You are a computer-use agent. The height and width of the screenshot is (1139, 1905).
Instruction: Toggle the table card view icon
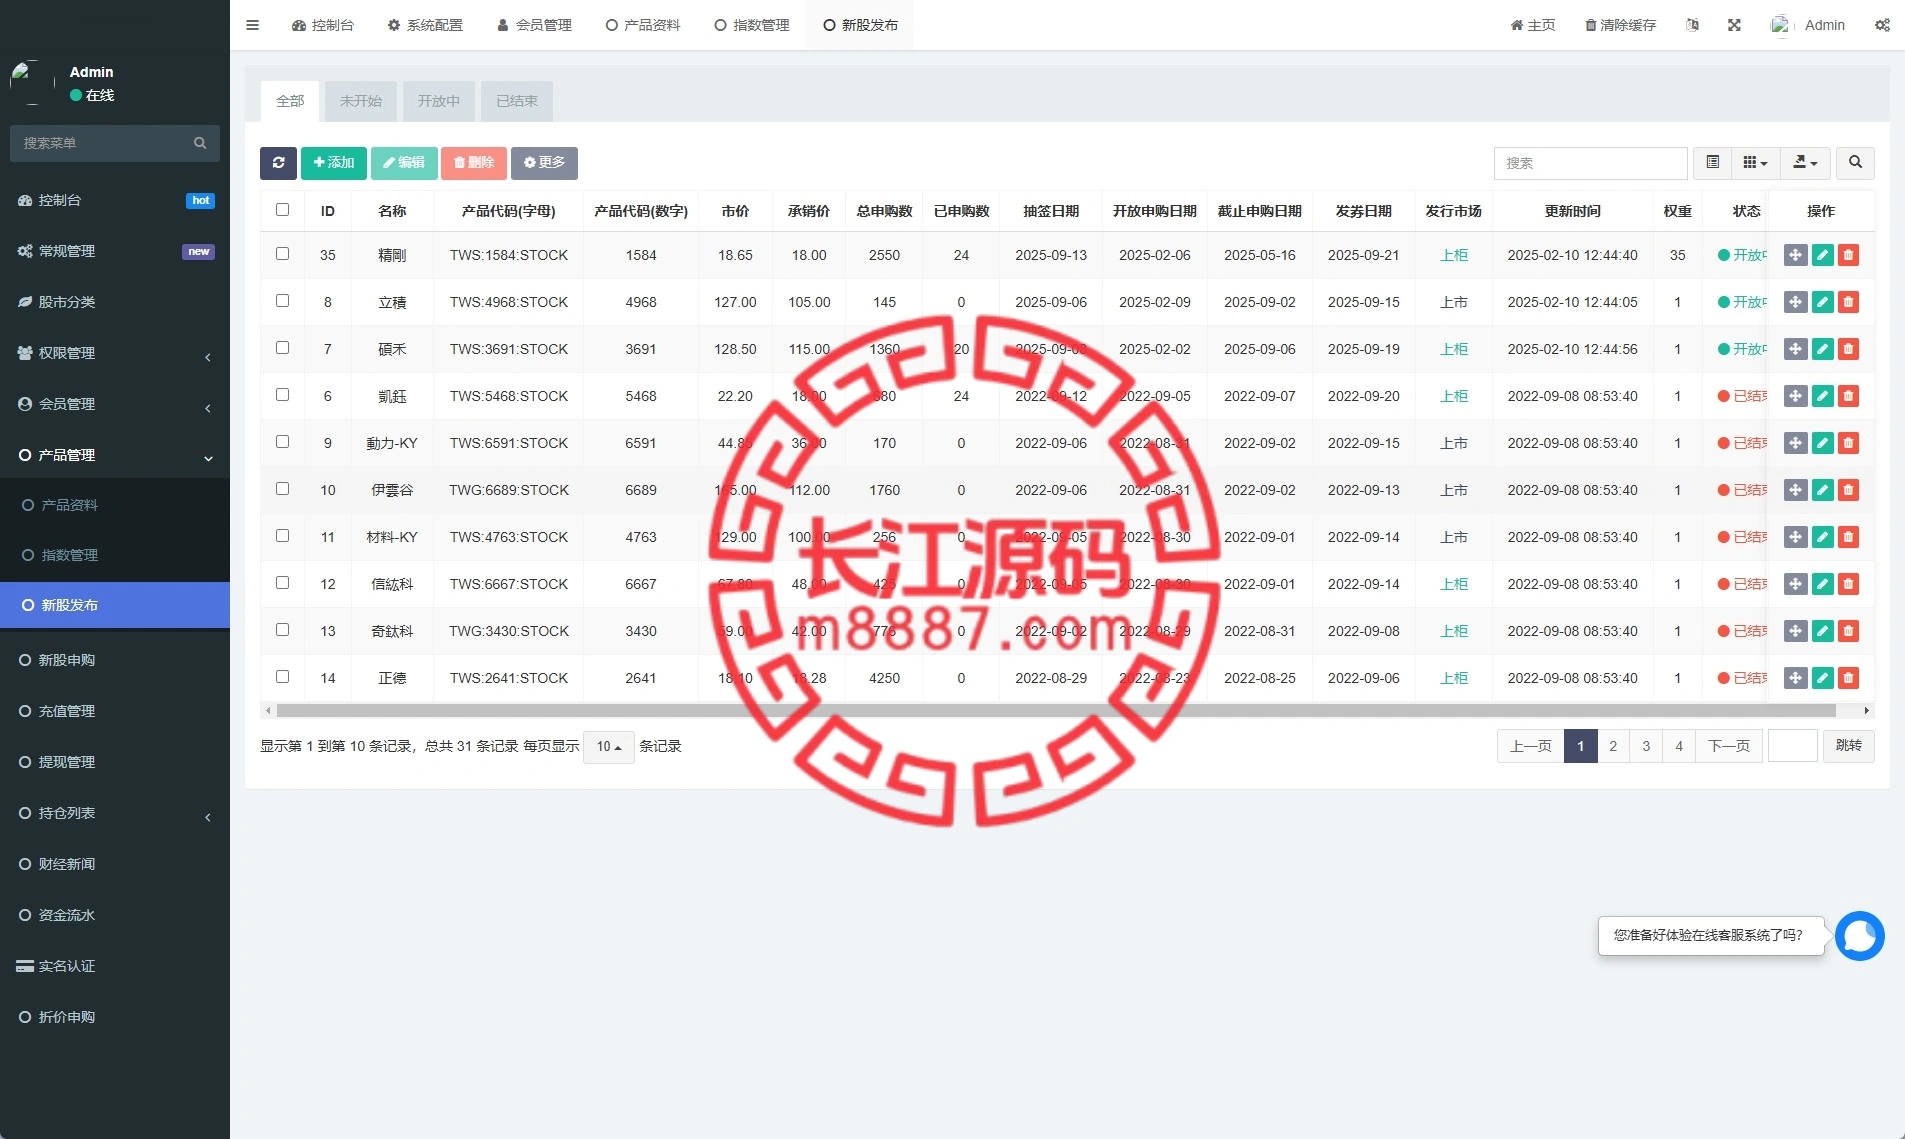coord(1712,163)
